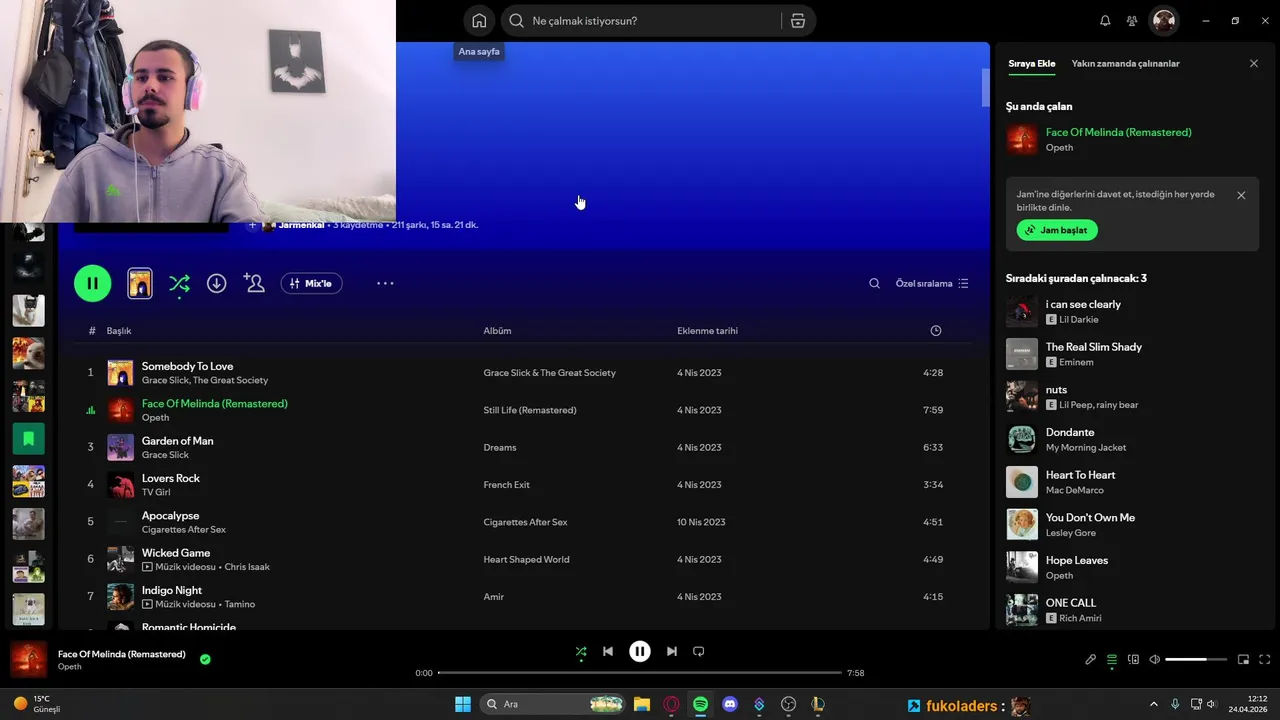The image size is (1280, 720).
Task: Open playlist more options (three dots)
Action: tap(385, 284)
